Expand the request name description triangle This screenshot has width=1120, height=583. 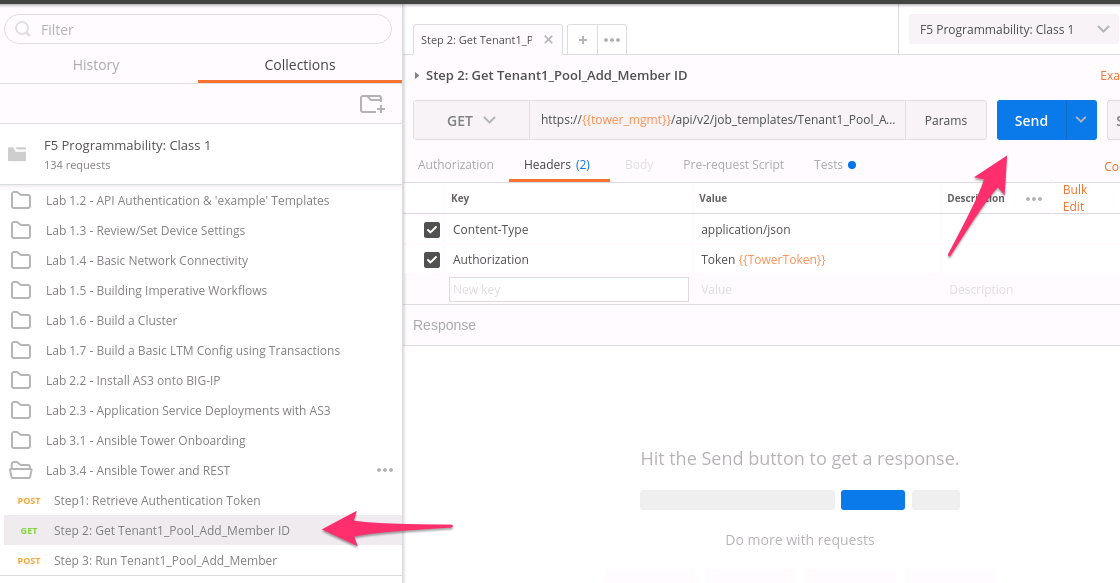pyautogui.click(x=417, y=75)
